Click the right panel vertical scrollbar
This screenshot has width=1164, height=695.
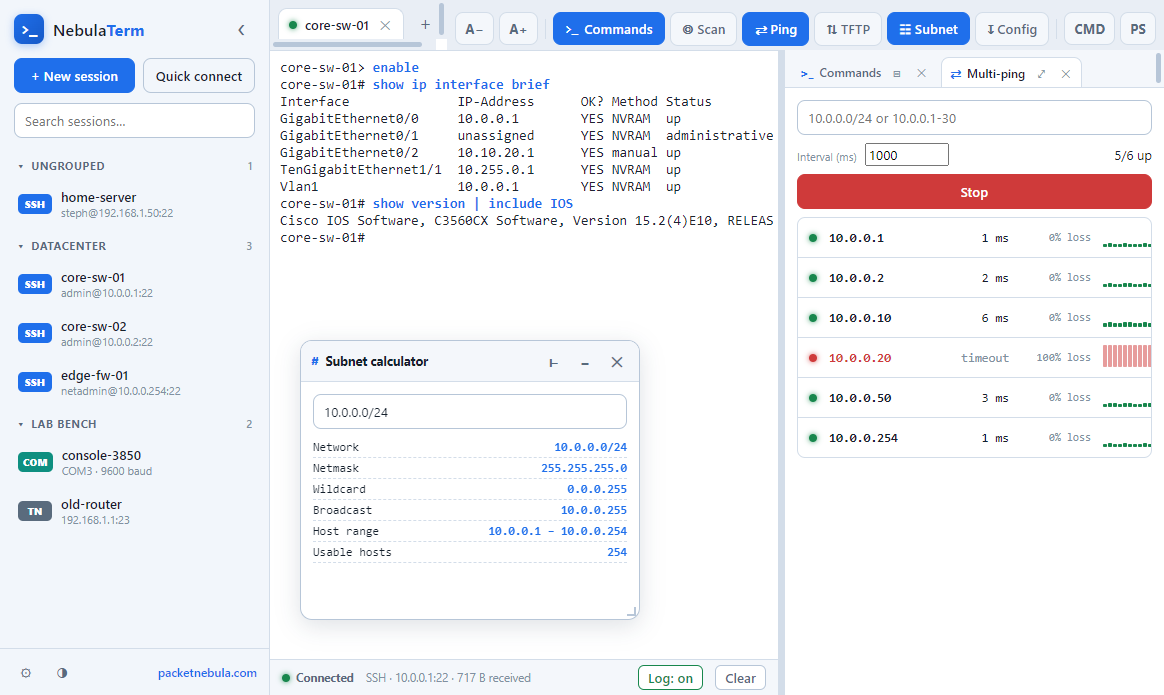[1159, 68]
